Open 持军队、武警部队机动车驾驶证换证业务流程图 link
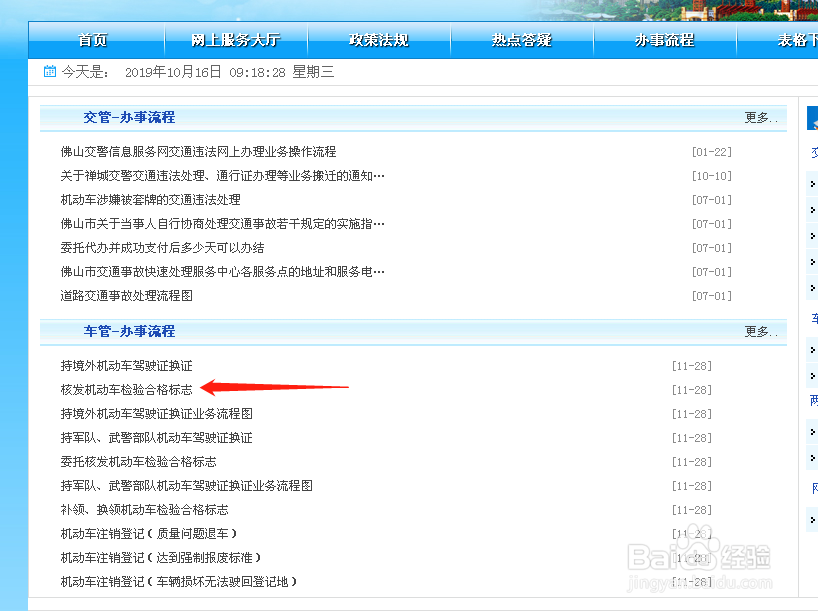 tap(187, 486)
